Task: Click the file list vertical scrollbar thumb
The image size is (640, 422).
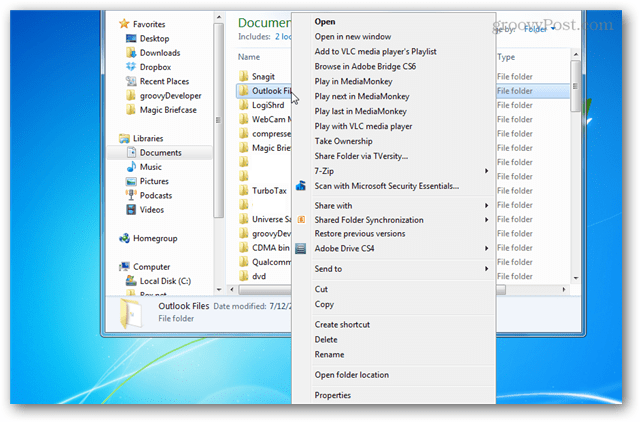Action: coord(576,86)
